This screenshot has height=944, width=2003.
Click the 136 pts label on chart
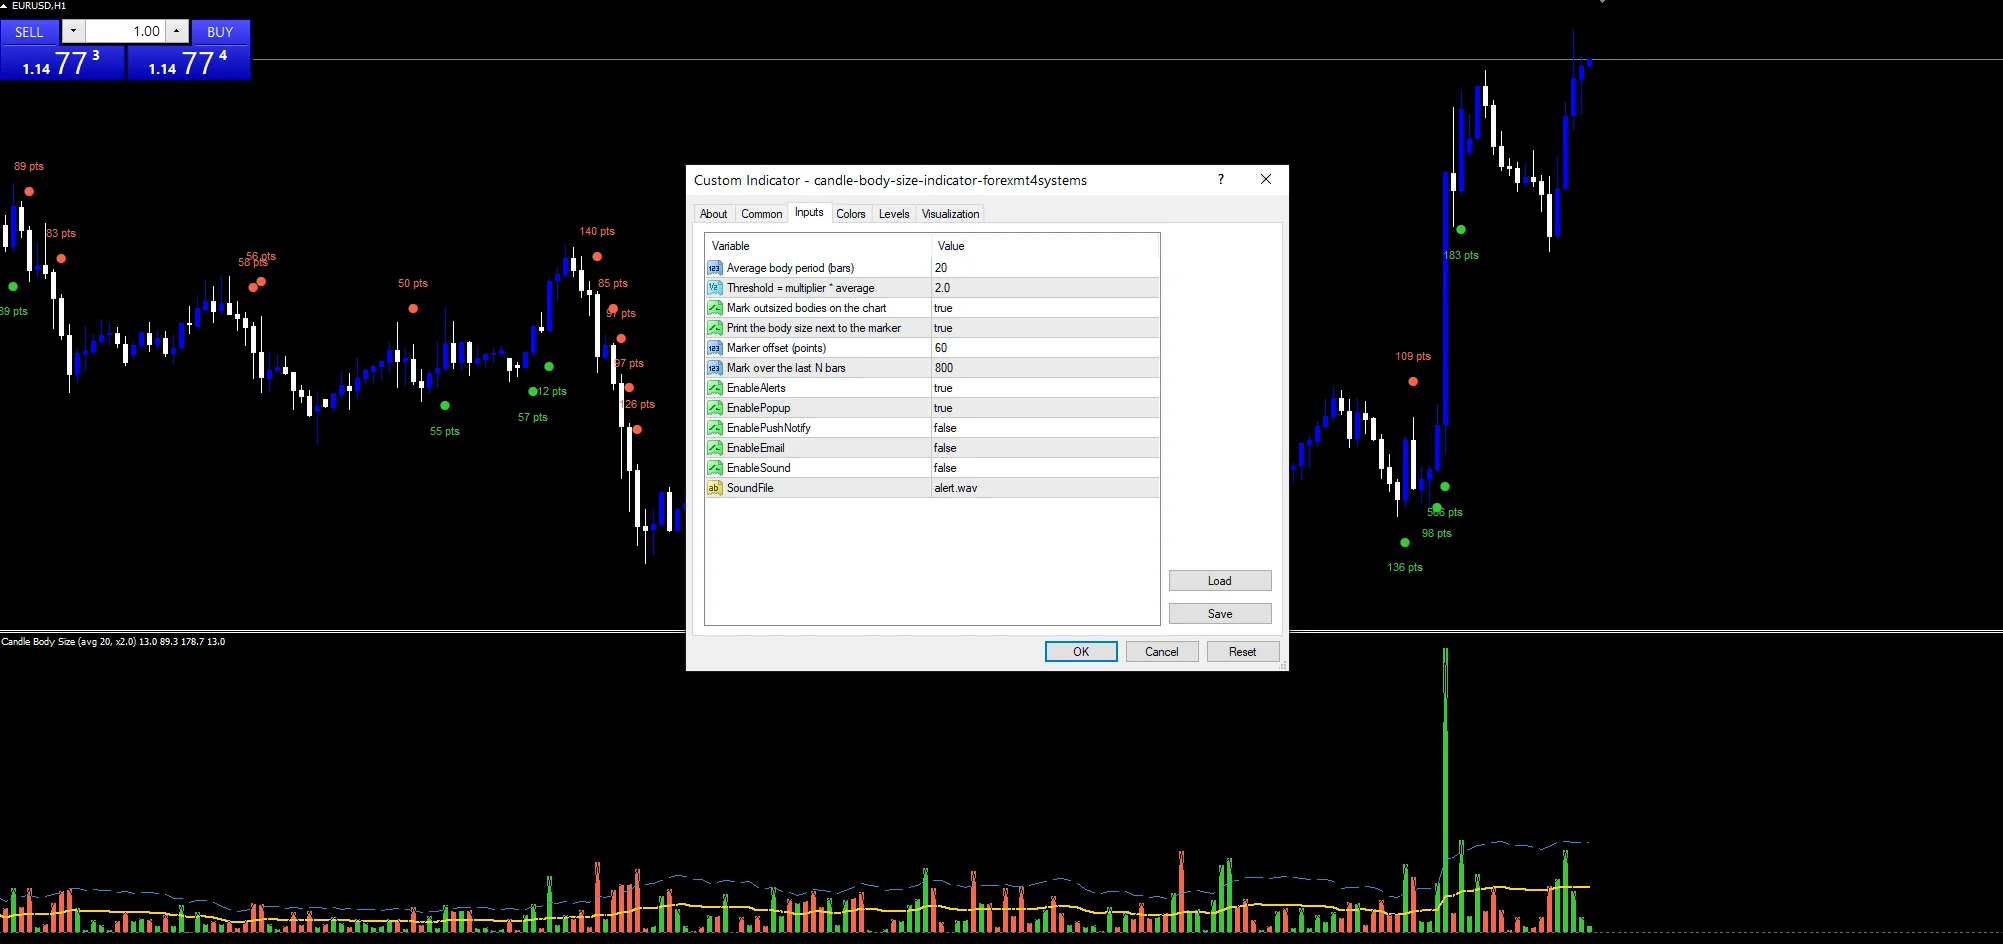point(1405,567)
